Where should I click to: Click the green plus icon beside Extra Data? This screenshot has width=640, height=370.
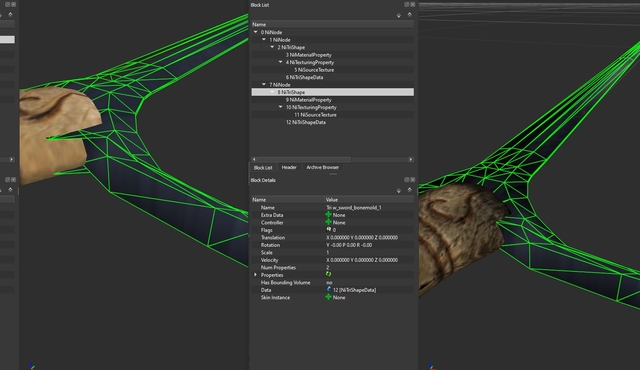(x=328, y=215)
